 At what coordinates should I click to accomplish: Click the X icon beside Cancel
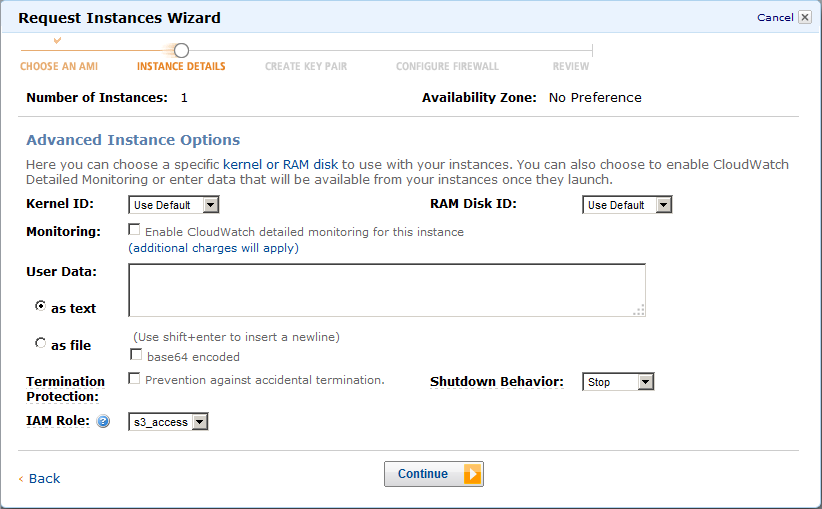(x=805, y=17)
